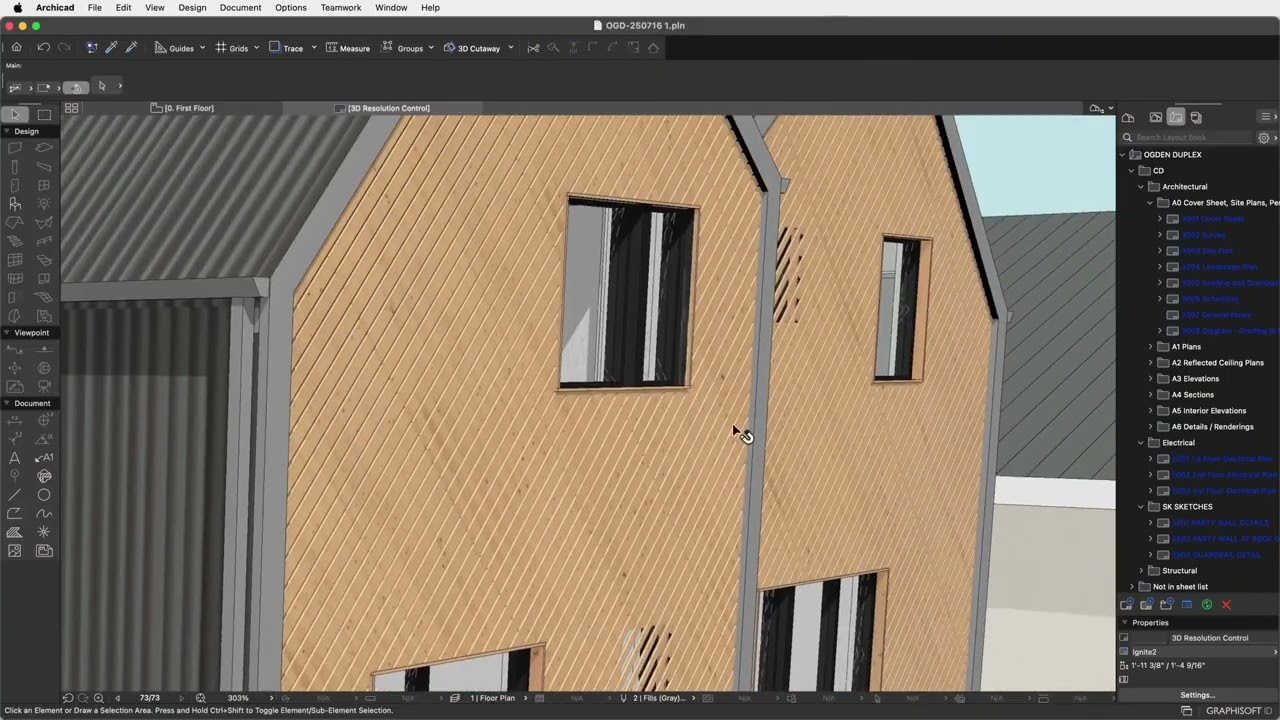Click the Undo arrow icon
The height and width of the screenshot is (720, 1280).
tap(43, 47)
